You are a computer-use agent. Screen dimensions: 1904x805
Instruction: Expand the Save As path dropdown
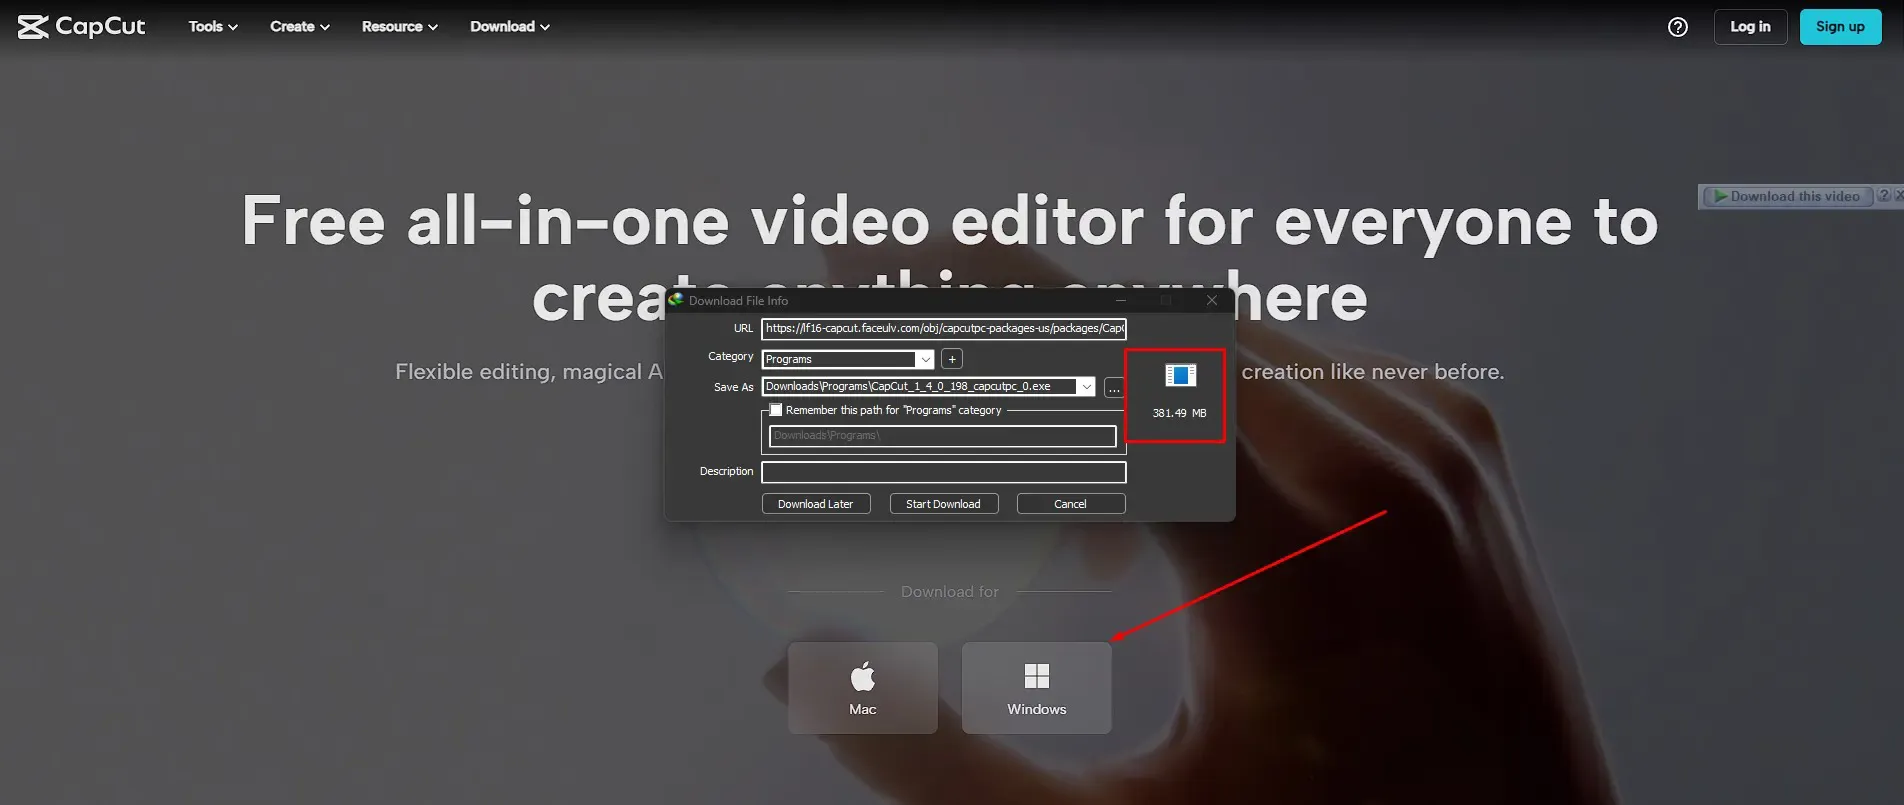click(1086, 387)
